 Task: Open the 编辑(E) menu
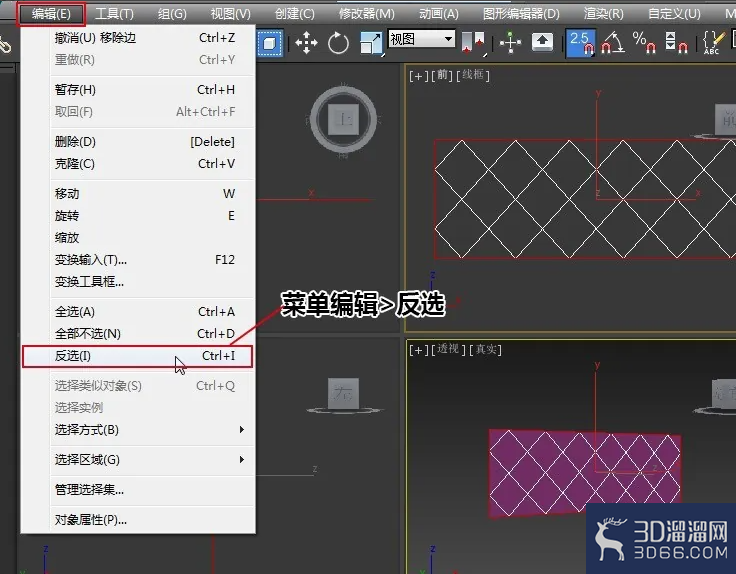(51, 14)
